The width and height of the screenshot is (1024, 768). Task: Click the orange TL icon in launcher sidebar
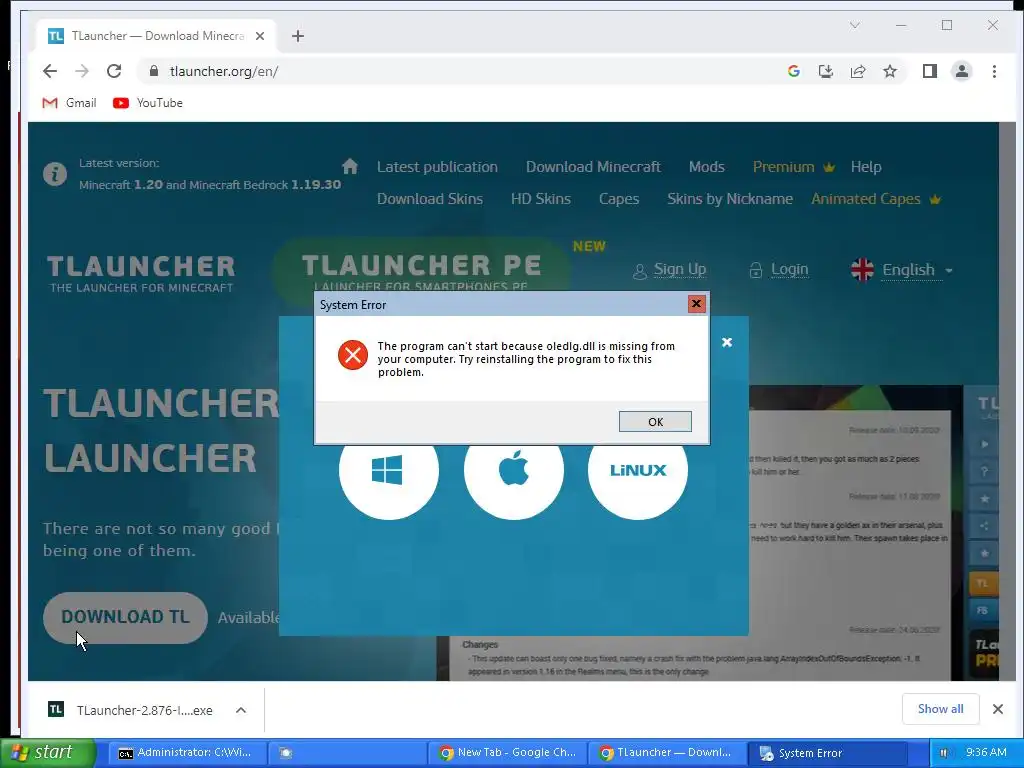pyautogui.click(x=982, y=583)
